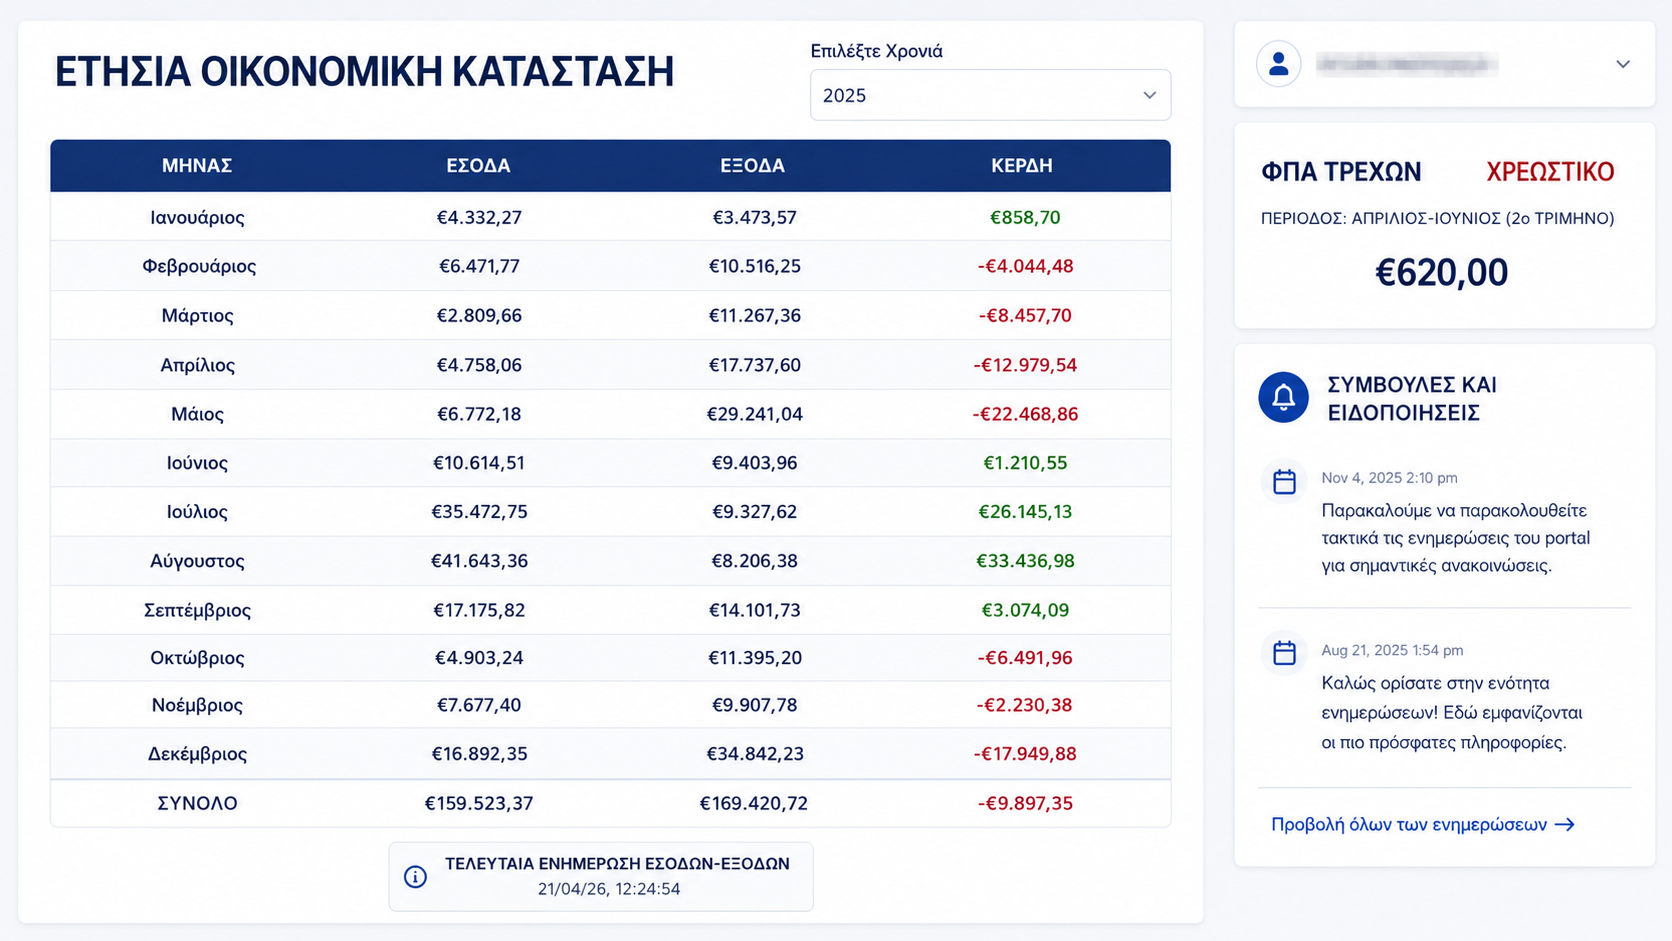Click the ΣΥΝΟΛΟ totals row label
The height and width of the screenshot is (941, 1672).
tap(197, 803)
